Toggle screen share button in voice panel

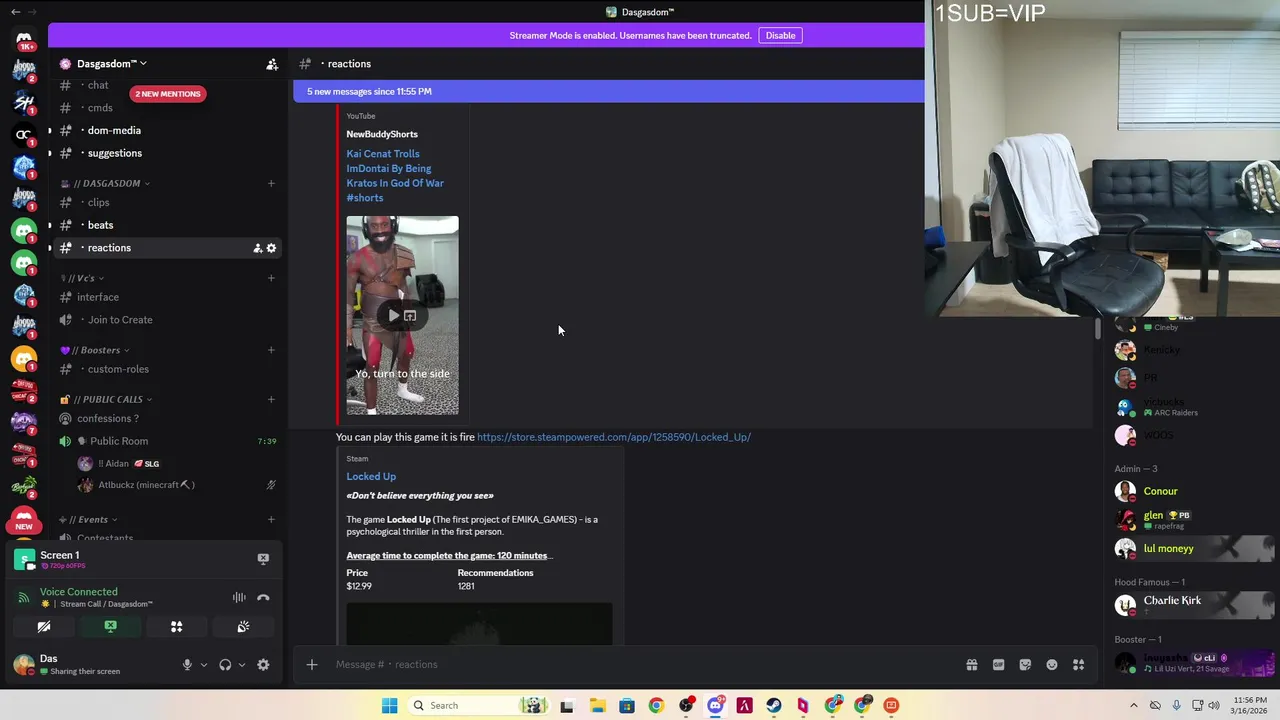111,627
